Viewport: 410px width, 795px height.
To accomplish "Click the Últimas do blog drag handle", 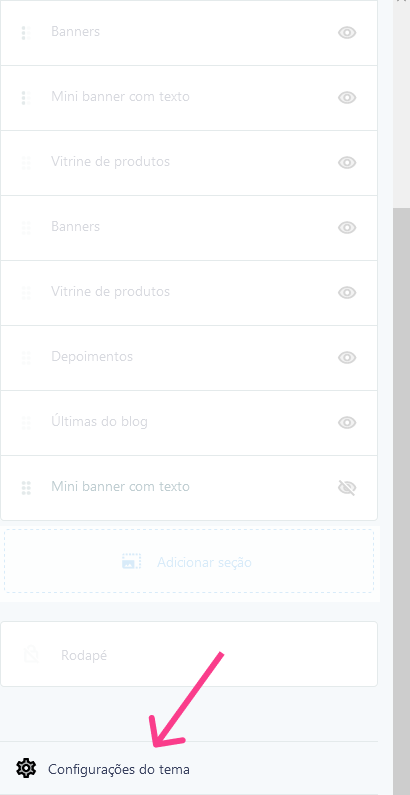I will 26,423.
